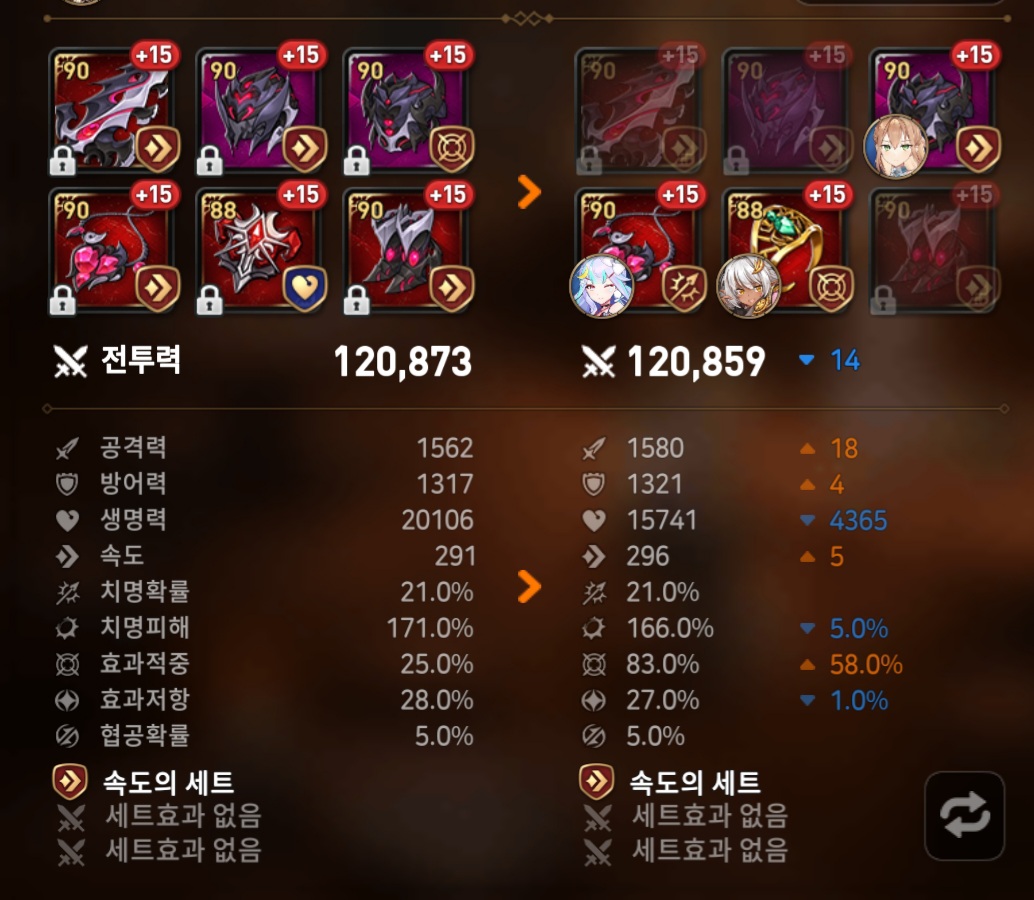Image resolution: width=1034 pixels, height=900 pixels.
Task: Click the swap equipment sets button
Action: (964, 816)
